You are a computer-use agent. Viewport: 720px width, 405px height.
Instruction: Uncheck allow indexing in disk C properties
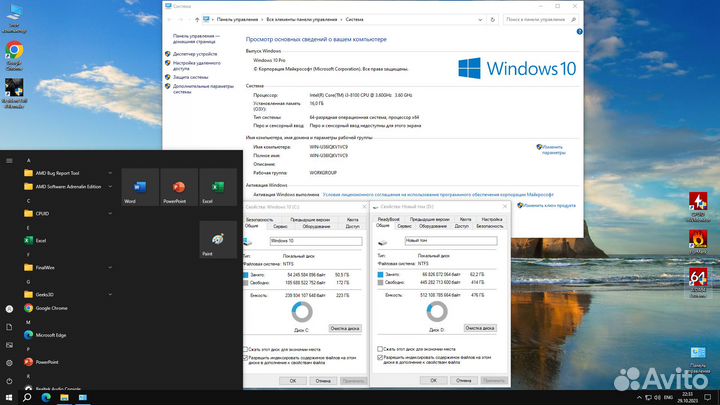pos(245,357)
